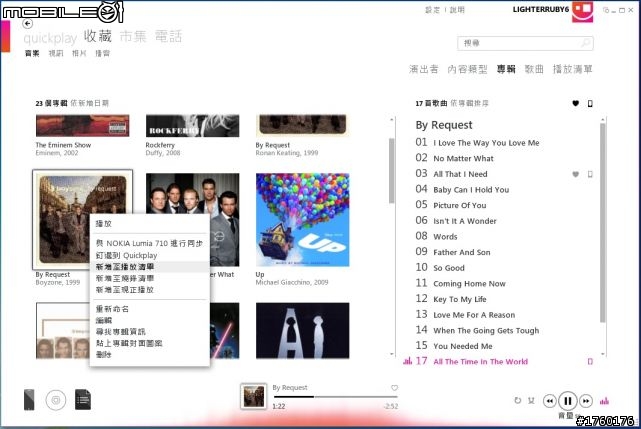
Task: Click the playback progress bar
Action: point(335,397)
